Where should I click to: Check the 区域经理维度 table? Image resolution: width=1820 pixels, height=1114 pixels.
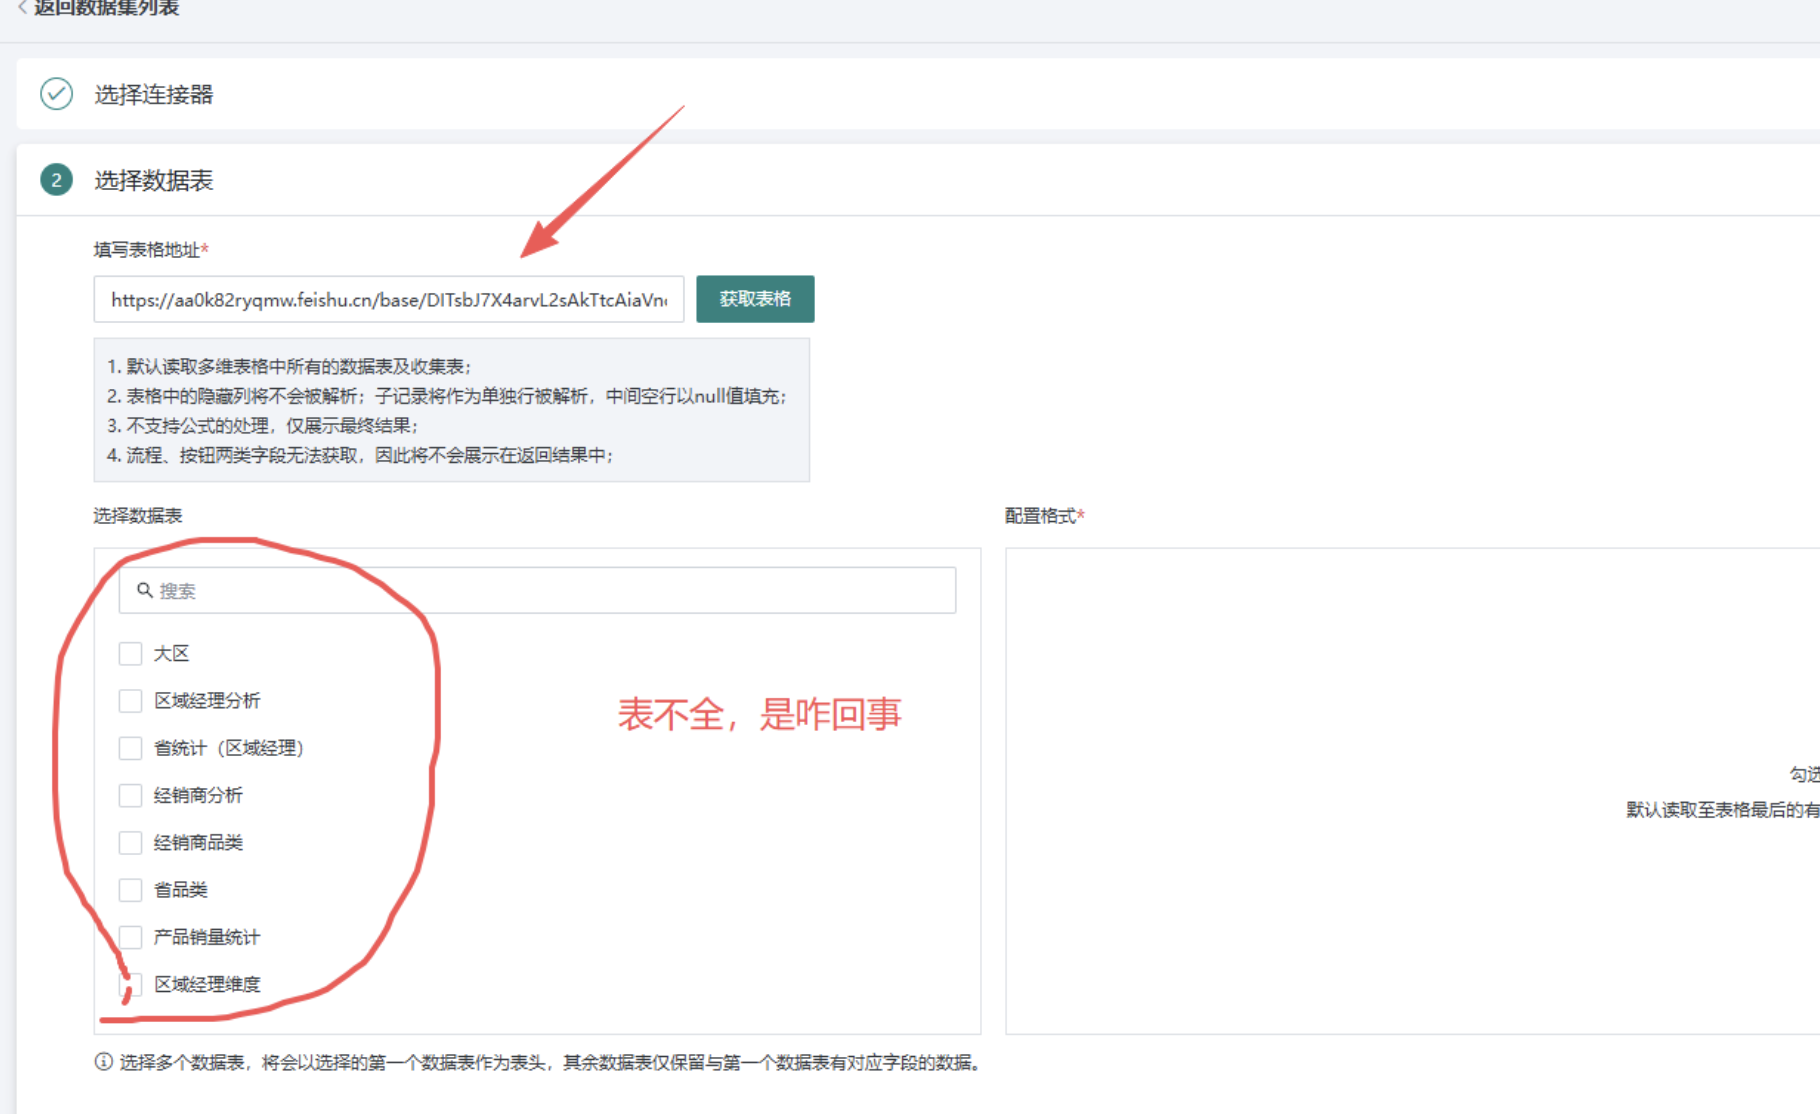click(x=130, y=983)
